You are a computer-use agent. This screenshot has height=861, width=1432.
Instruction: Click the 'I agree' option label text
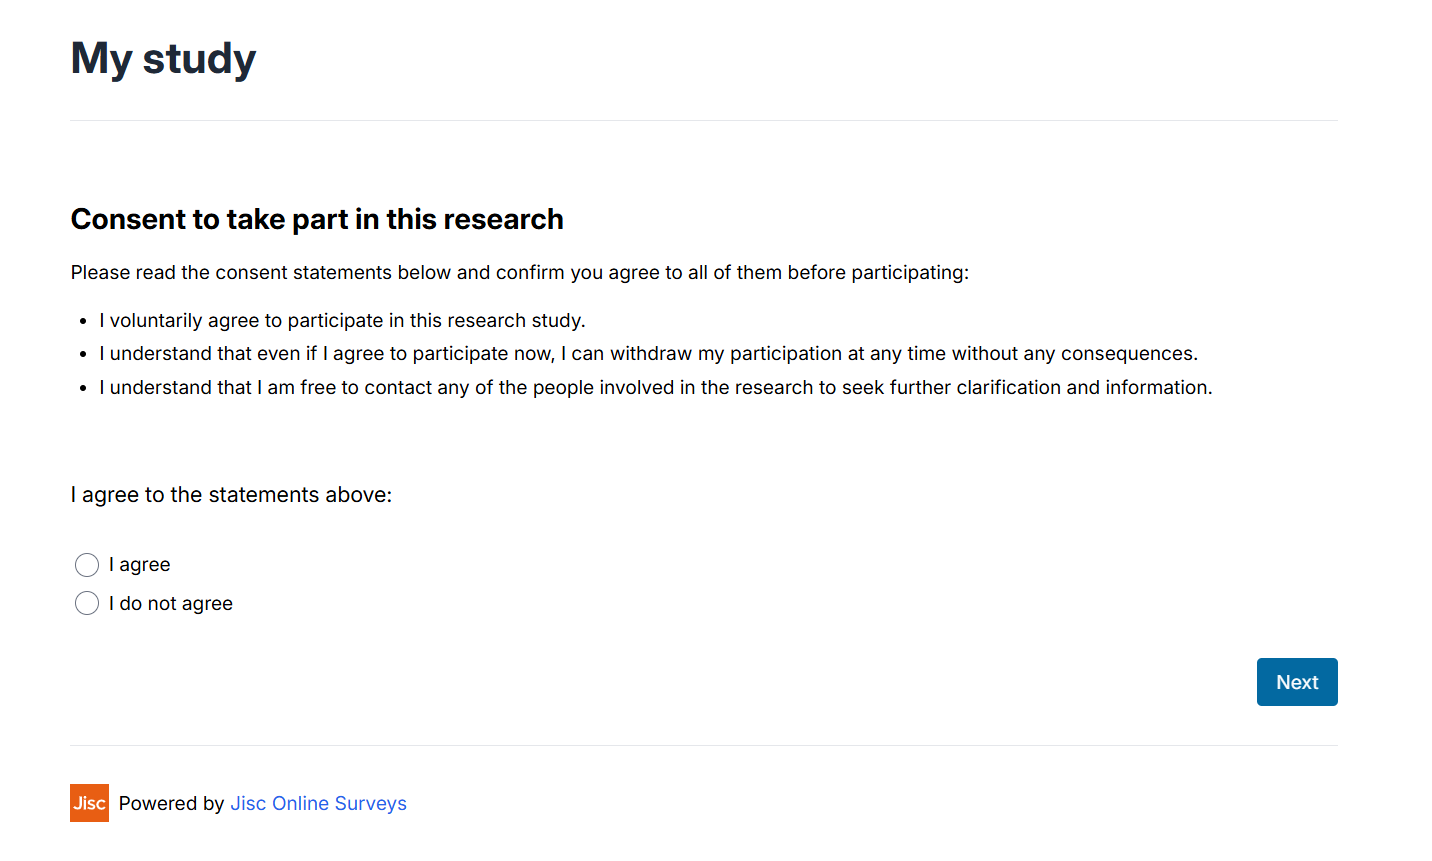point(140,565)
